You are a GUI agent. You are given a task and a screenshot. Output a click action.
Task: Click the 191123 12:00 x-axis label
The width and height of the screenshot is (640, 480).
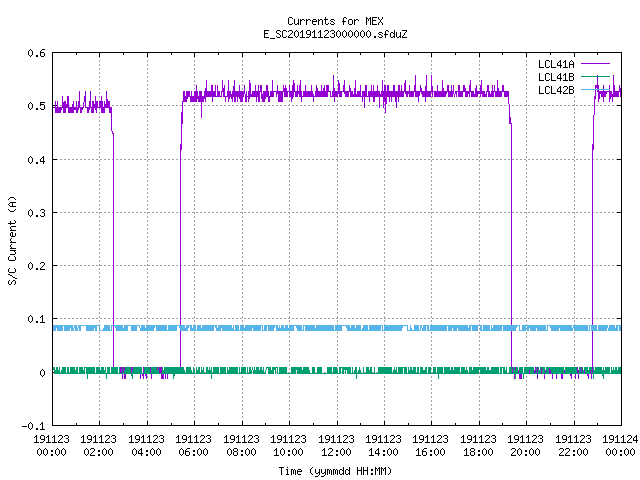336,446
